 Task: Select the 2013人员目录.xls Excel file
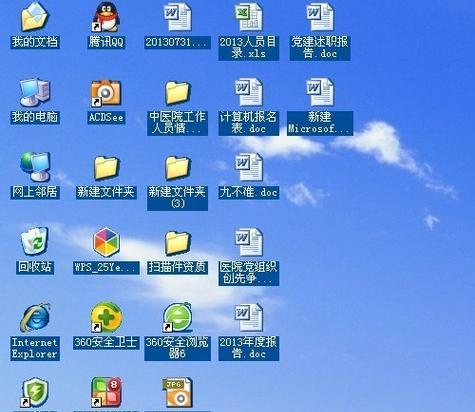click(248, 17)
